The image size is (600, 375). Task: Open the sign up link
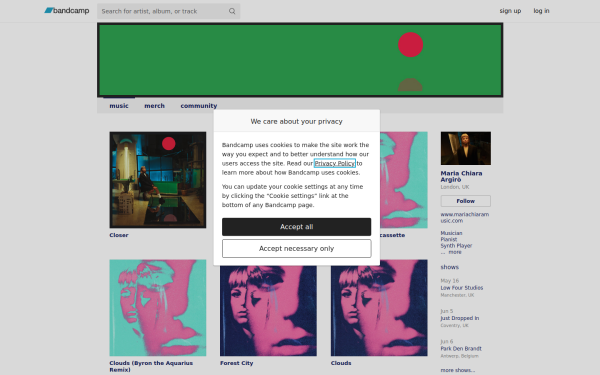[x=510, y=11]
